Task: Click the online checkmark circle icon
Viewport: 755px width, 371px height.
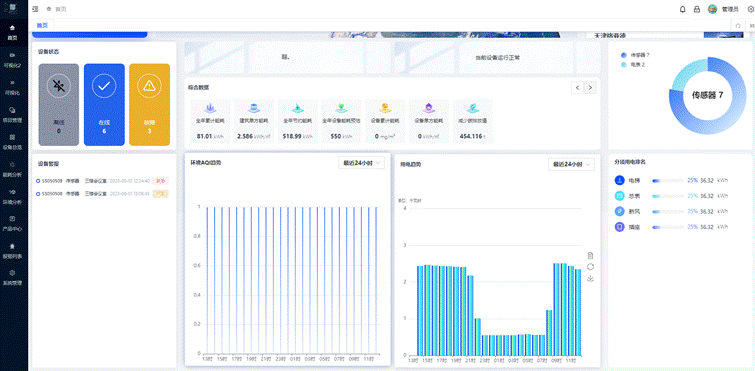Action: click(104, 86)
